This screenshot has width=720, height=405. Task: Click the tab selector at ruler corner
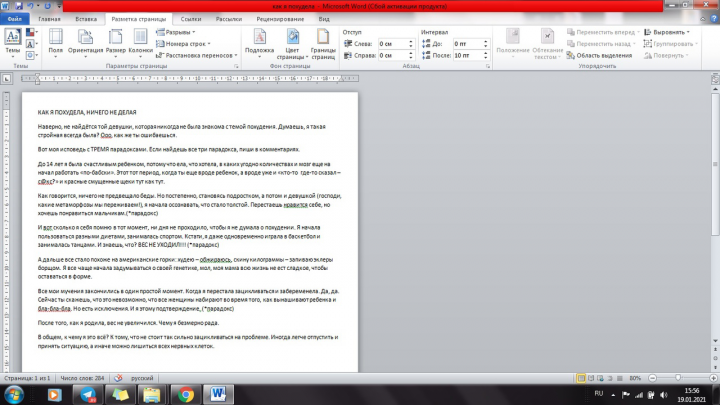point(6,79)
